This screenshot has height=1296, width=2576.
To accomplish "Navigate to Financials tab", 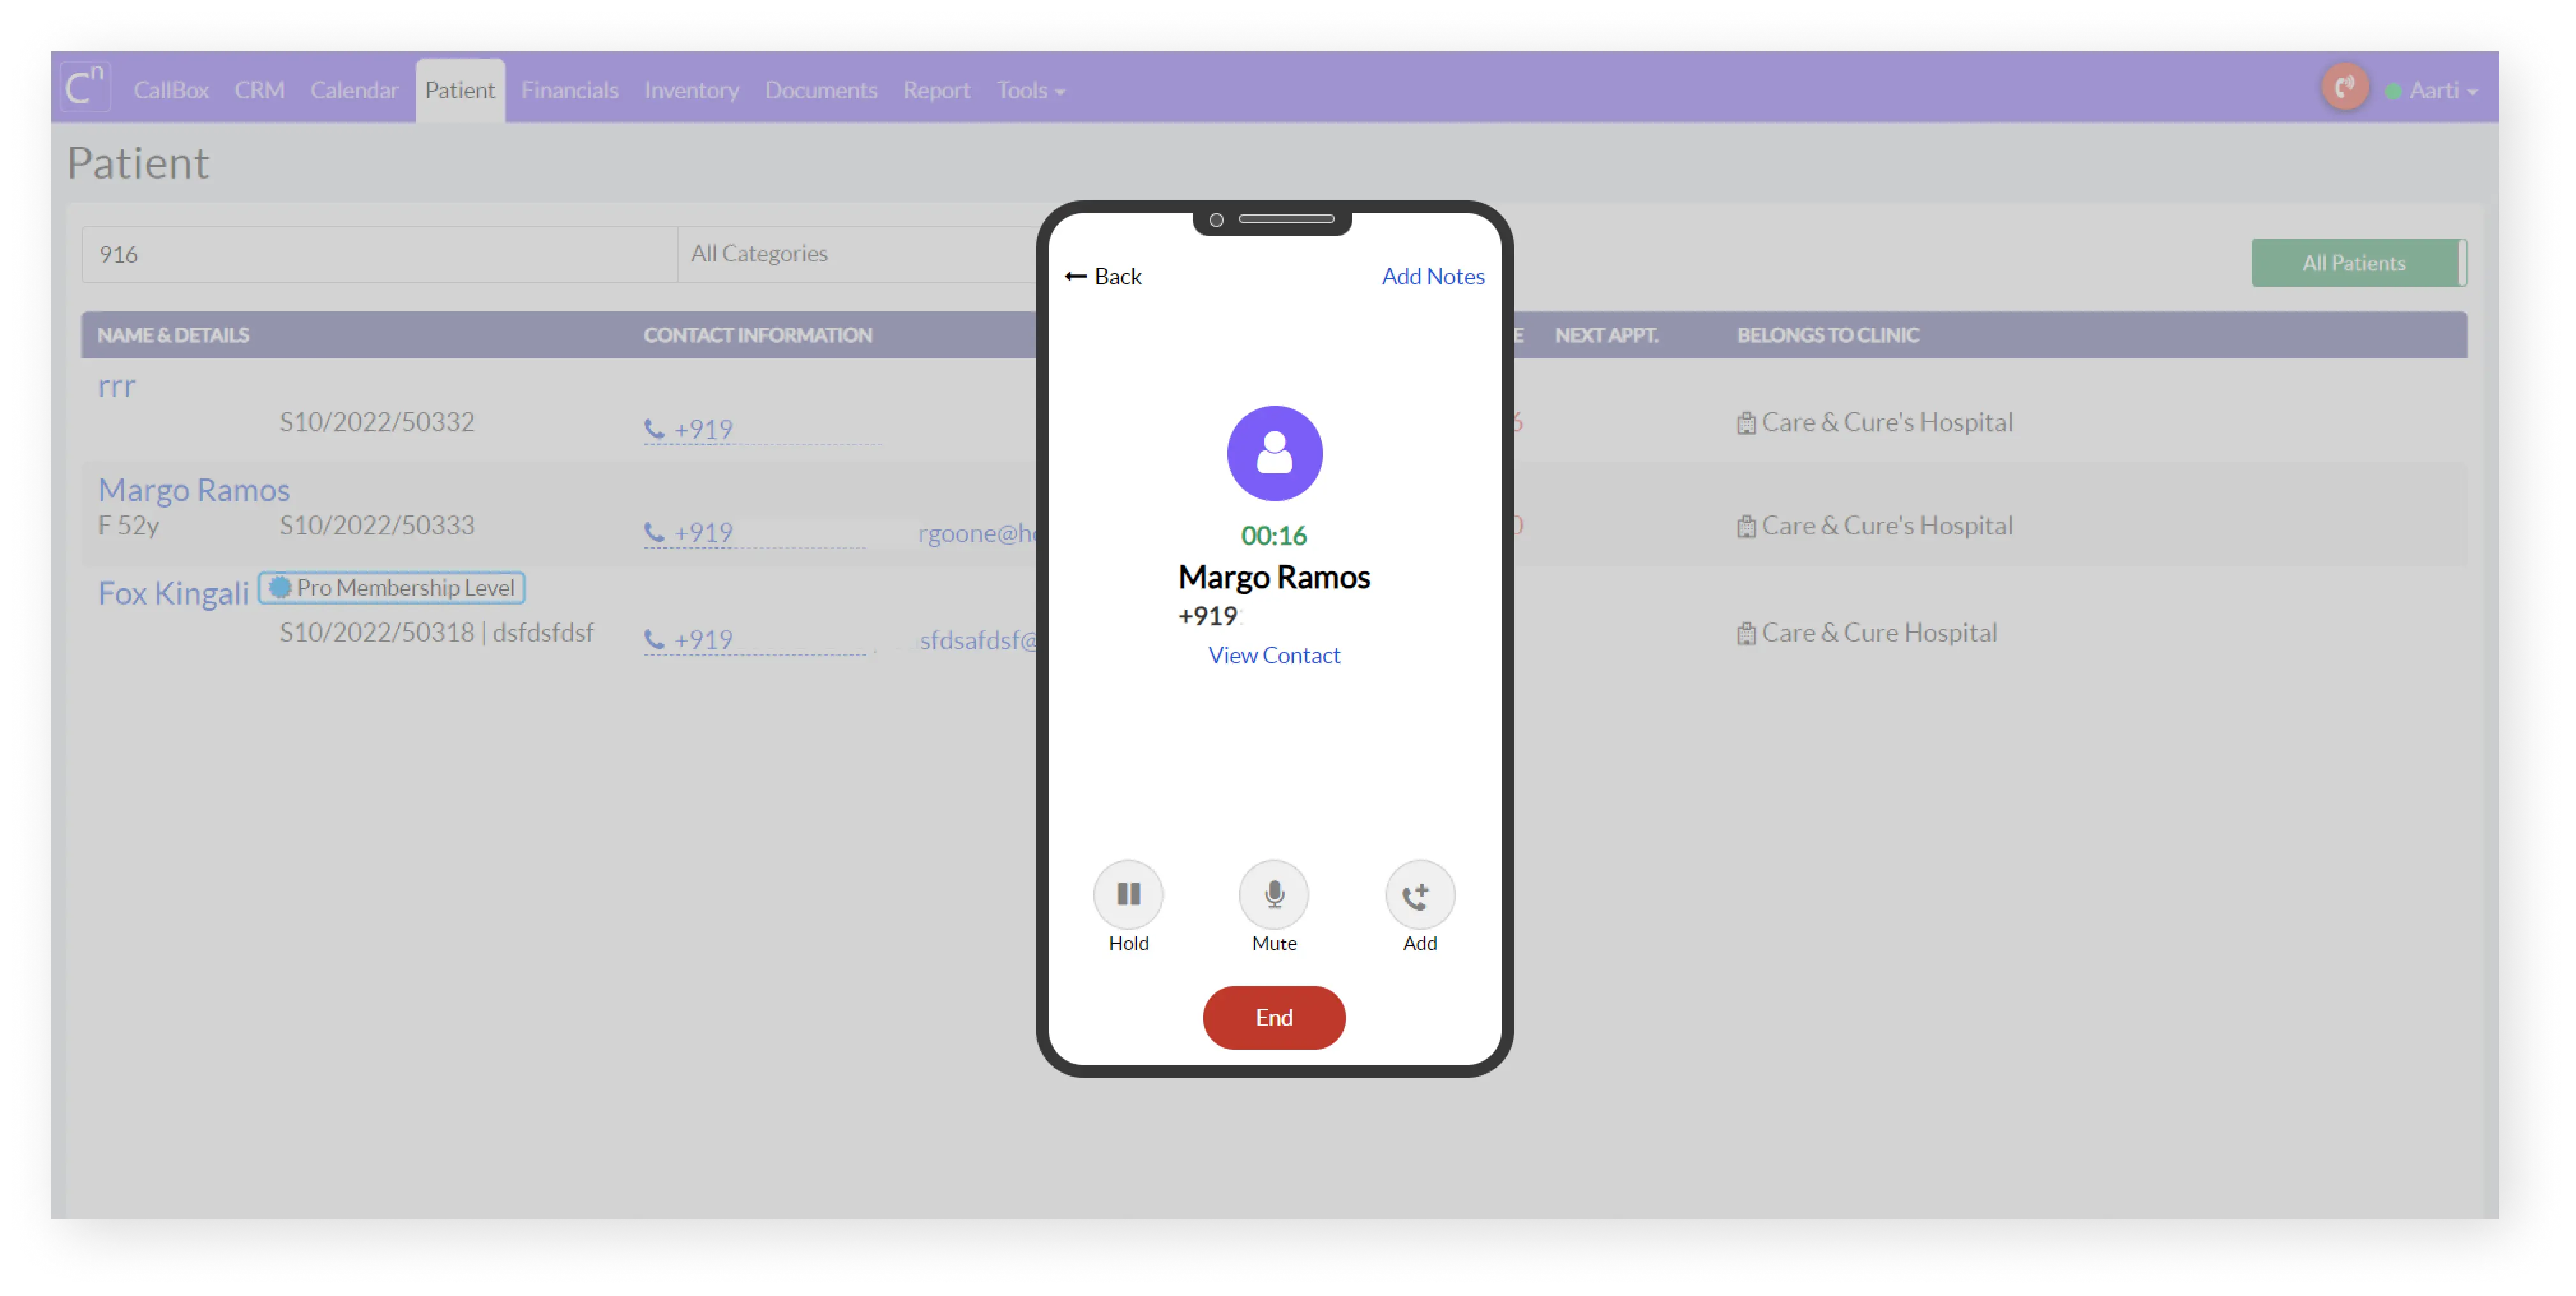I will (x=569, y=89).
